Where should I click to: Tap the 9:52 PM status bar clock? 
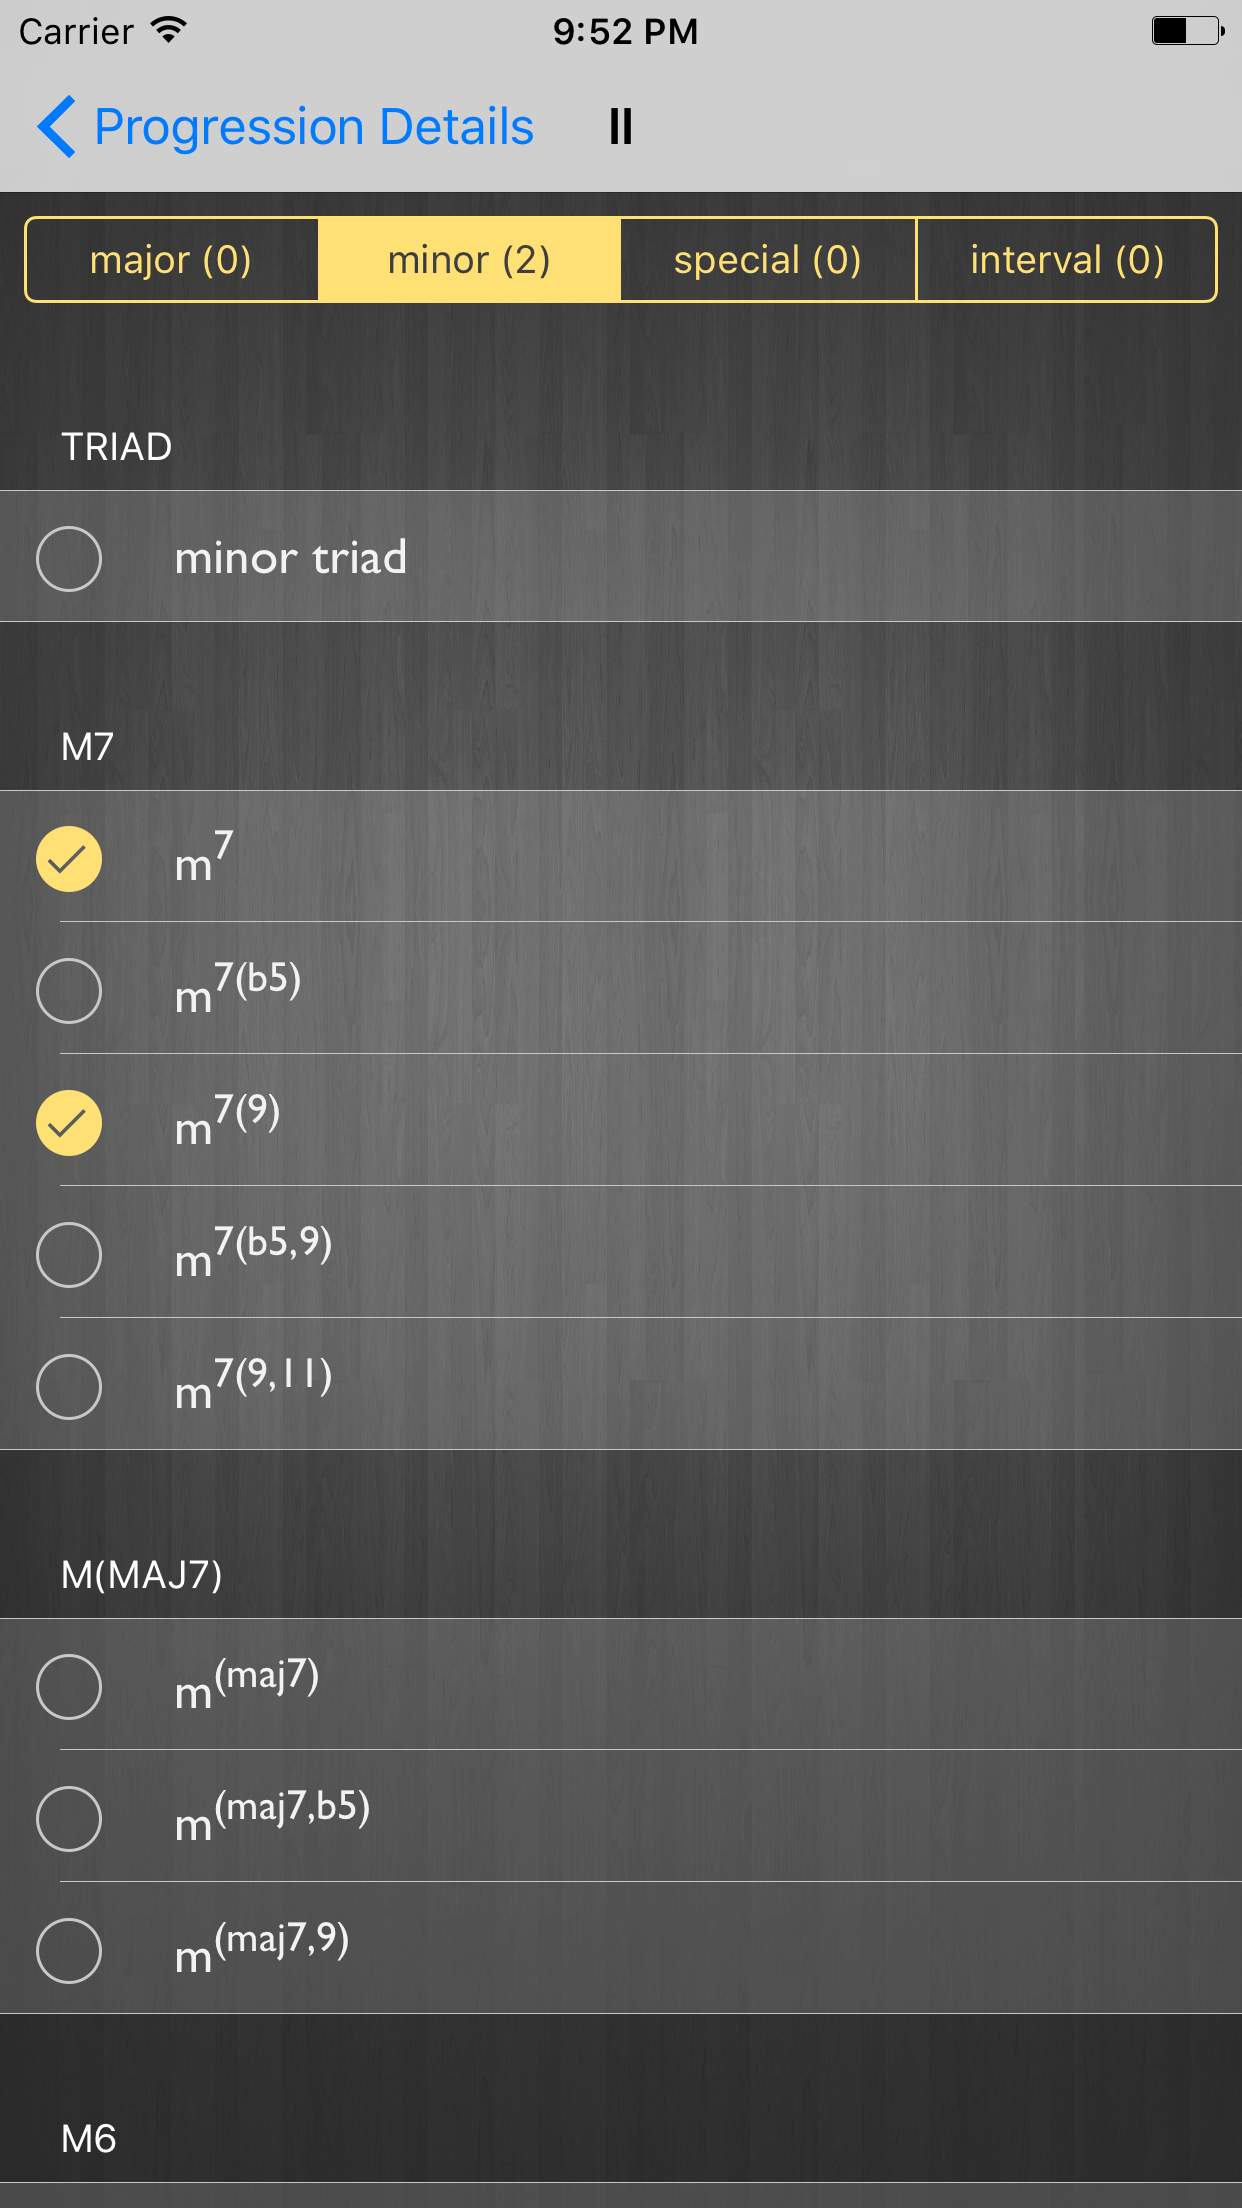coord(625,31)
